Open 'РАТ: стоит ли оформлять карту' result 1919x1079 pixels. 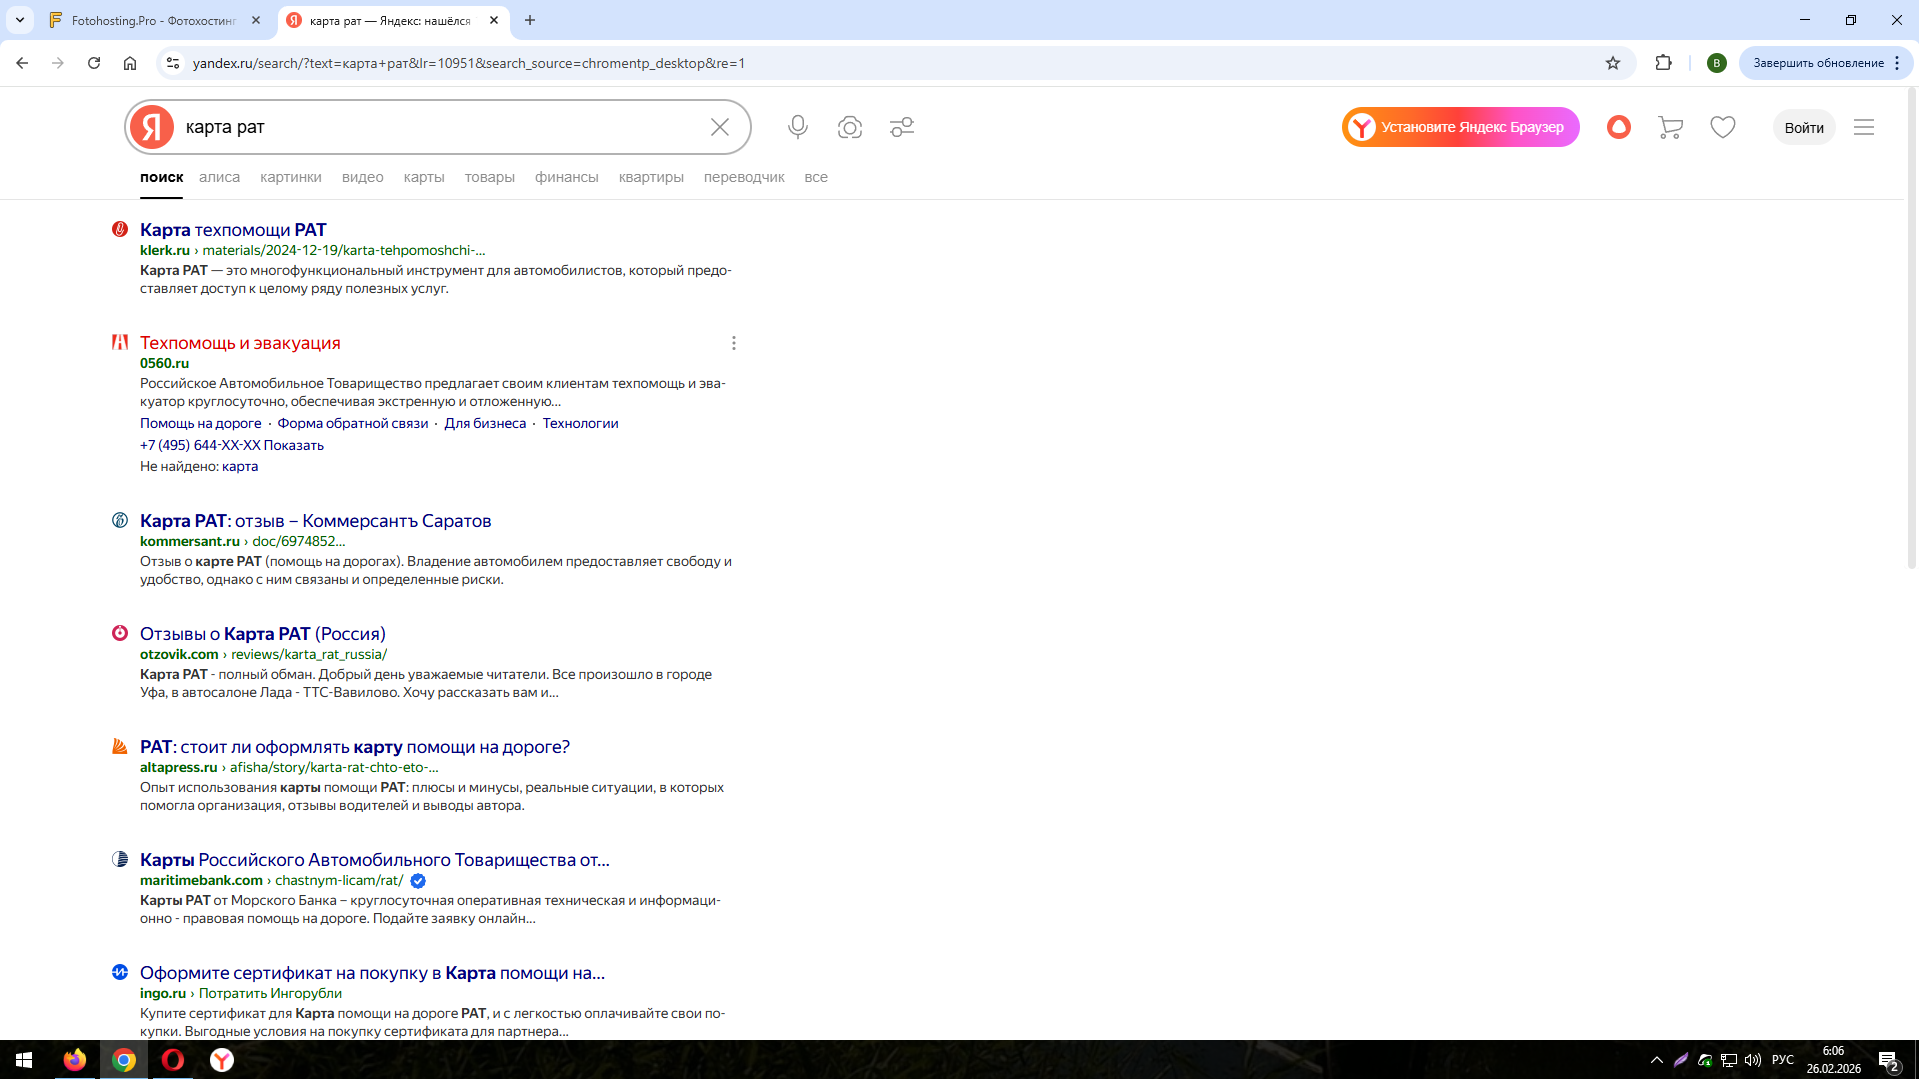tap(355, 747)
